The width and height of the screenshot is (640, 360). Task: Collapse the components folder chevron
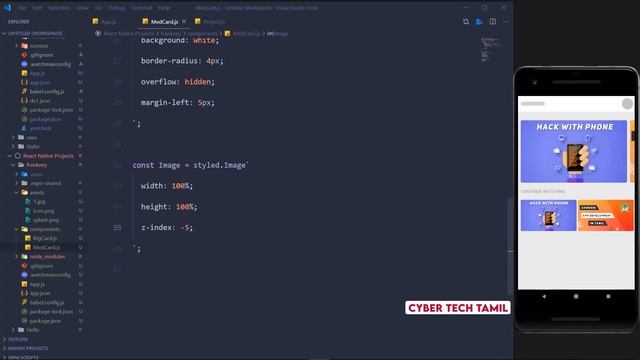(x=16, y=229)
